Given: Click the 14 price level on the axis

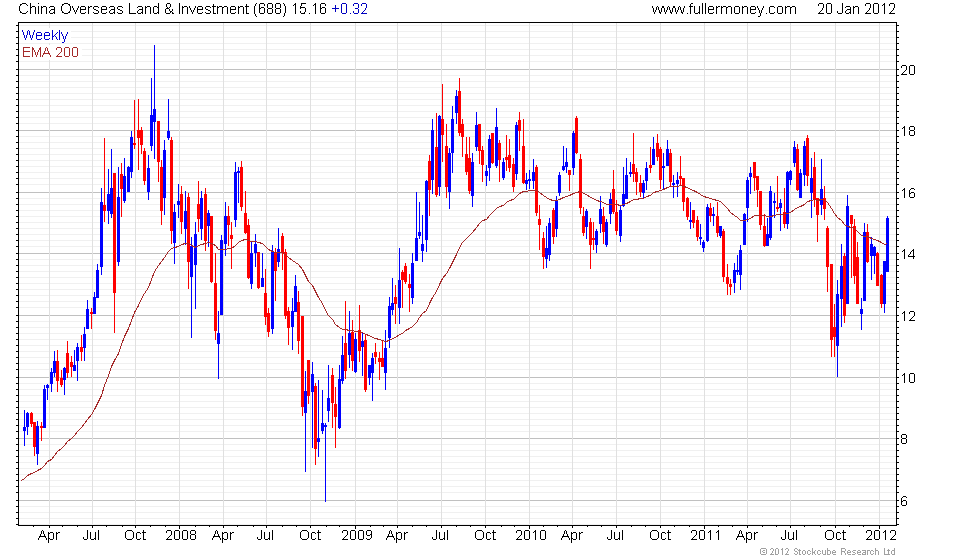Looking at the screenshot, I should pos(908,254).
